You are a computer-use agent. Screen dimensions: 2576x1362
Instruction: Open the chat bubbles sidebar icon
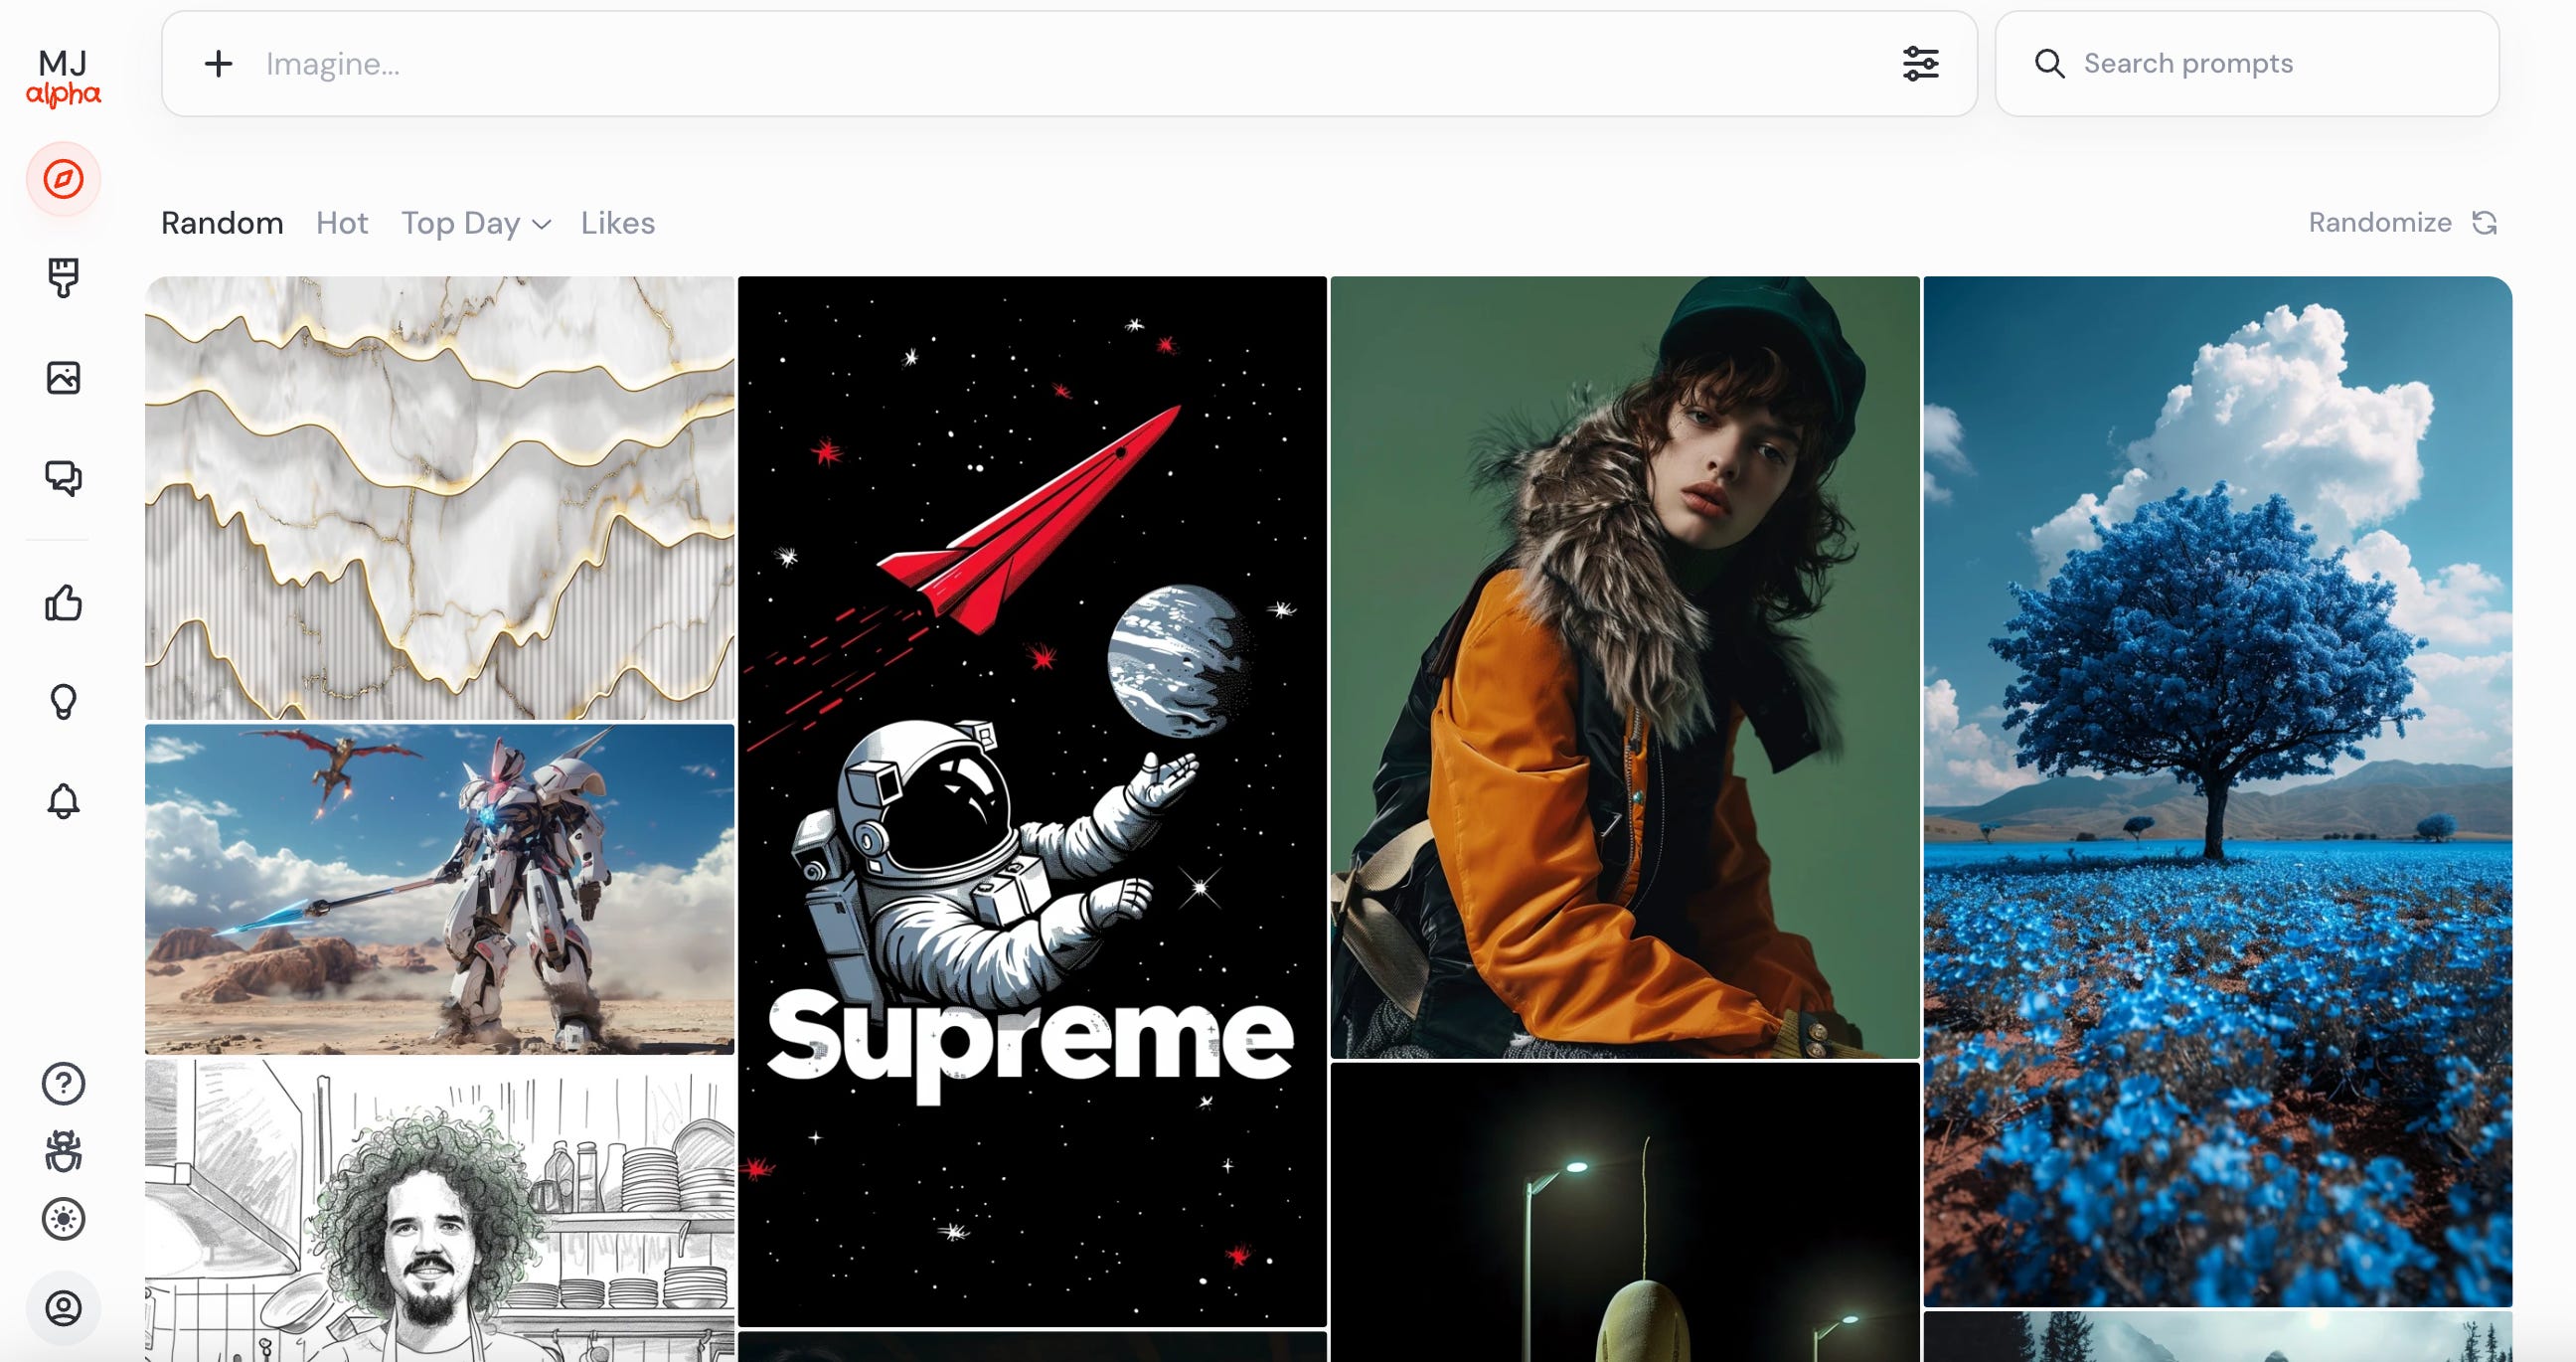pyautogui.click(x=63, y=477)
